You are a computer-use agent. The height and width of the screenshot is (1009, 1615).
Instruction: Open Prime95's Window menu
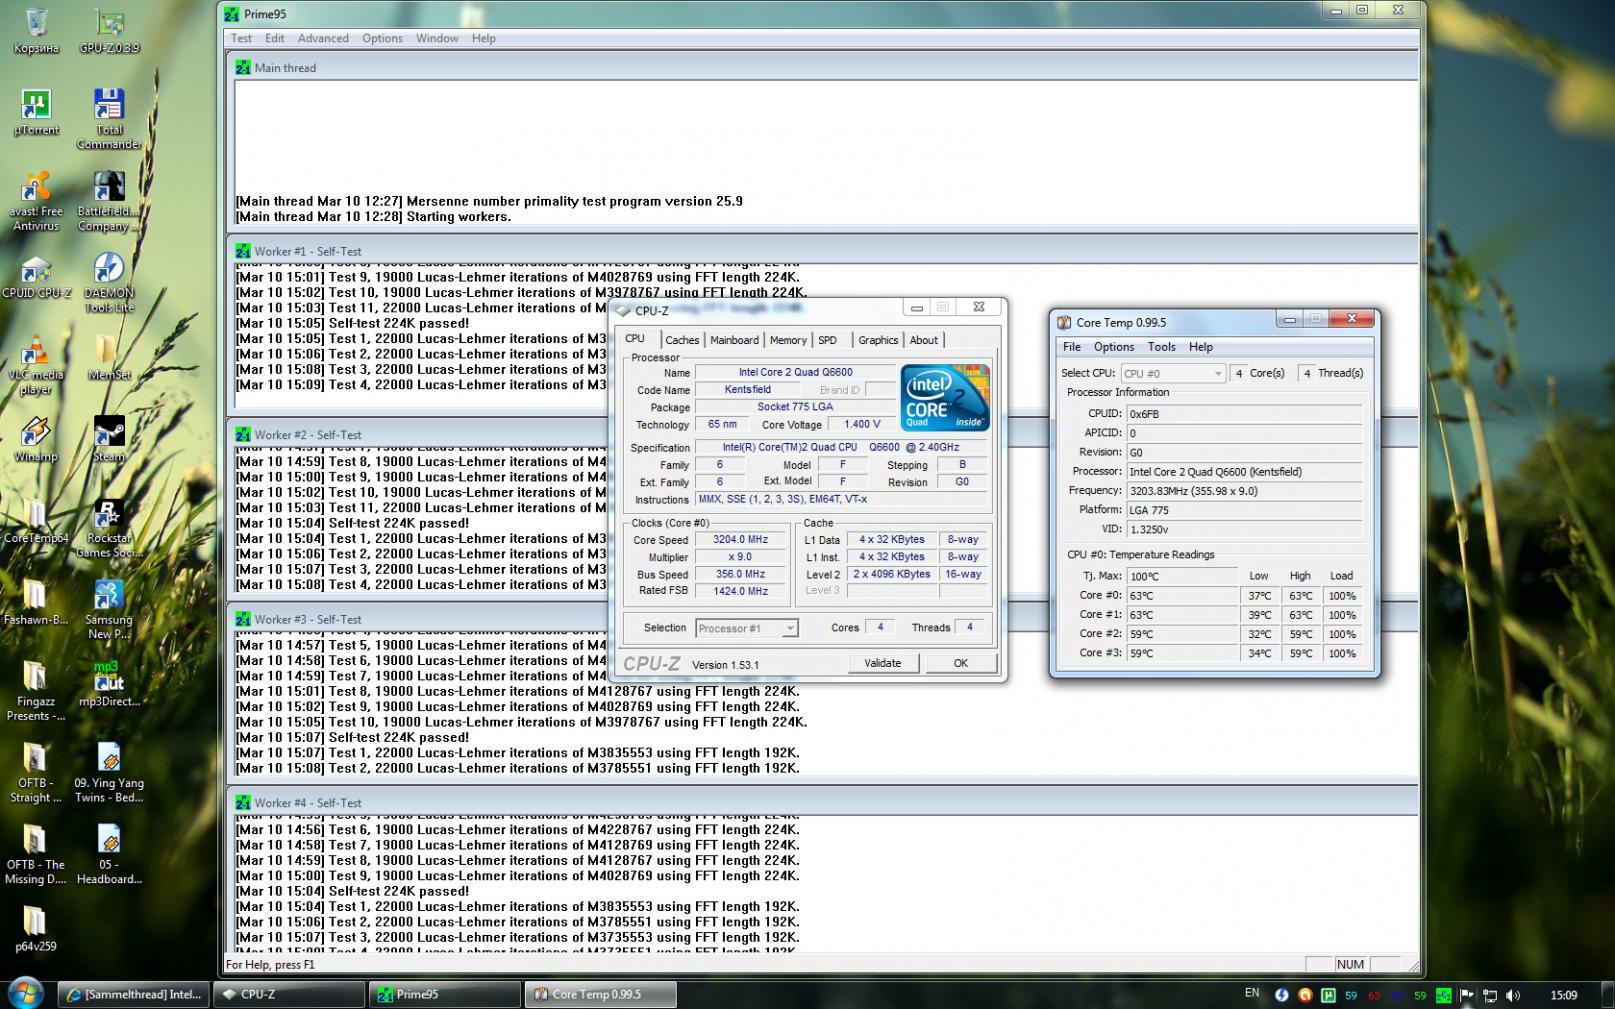click(x=437, y=38)
